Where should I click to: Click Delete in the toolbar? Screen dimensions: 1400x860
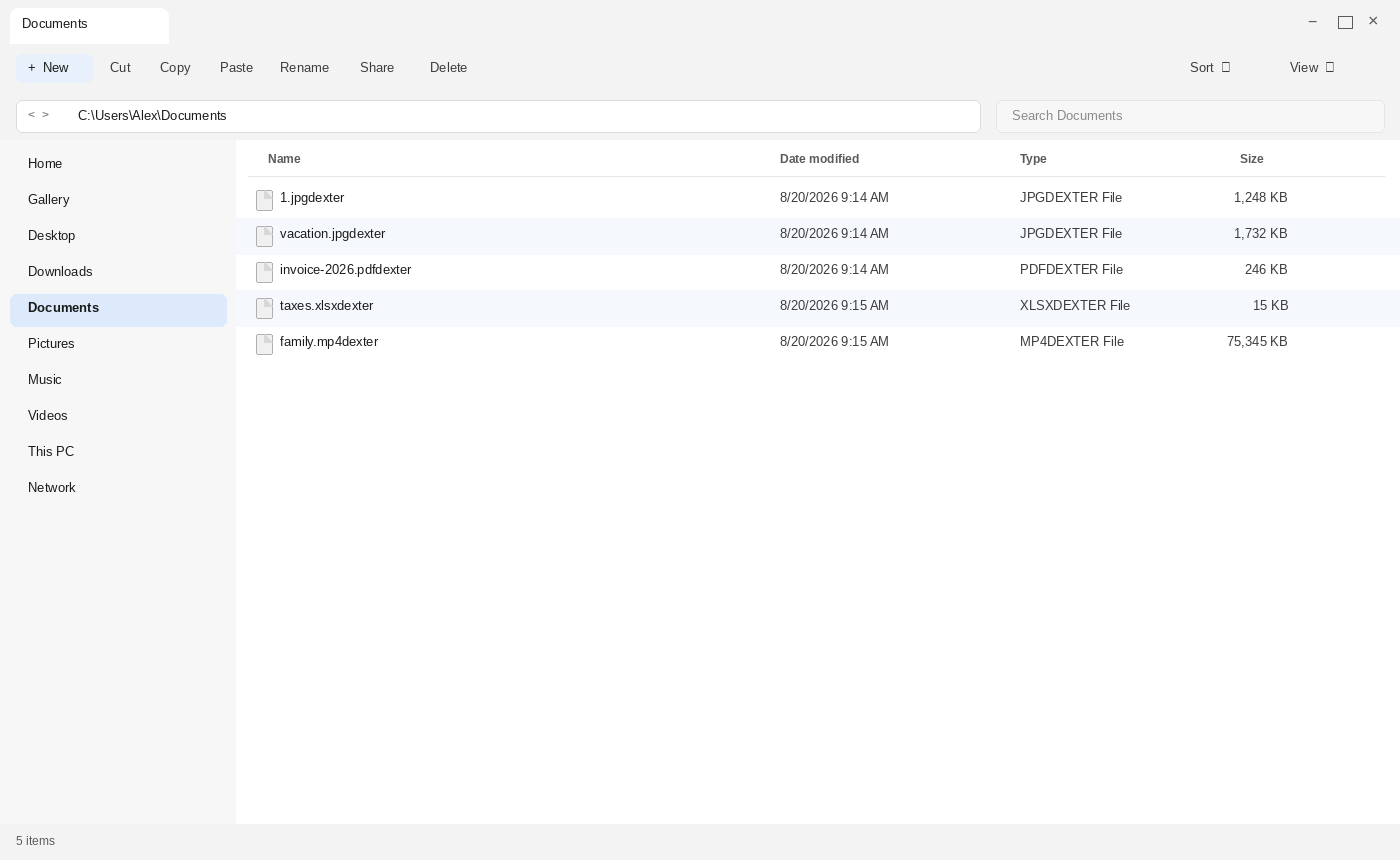coord(449,68)
